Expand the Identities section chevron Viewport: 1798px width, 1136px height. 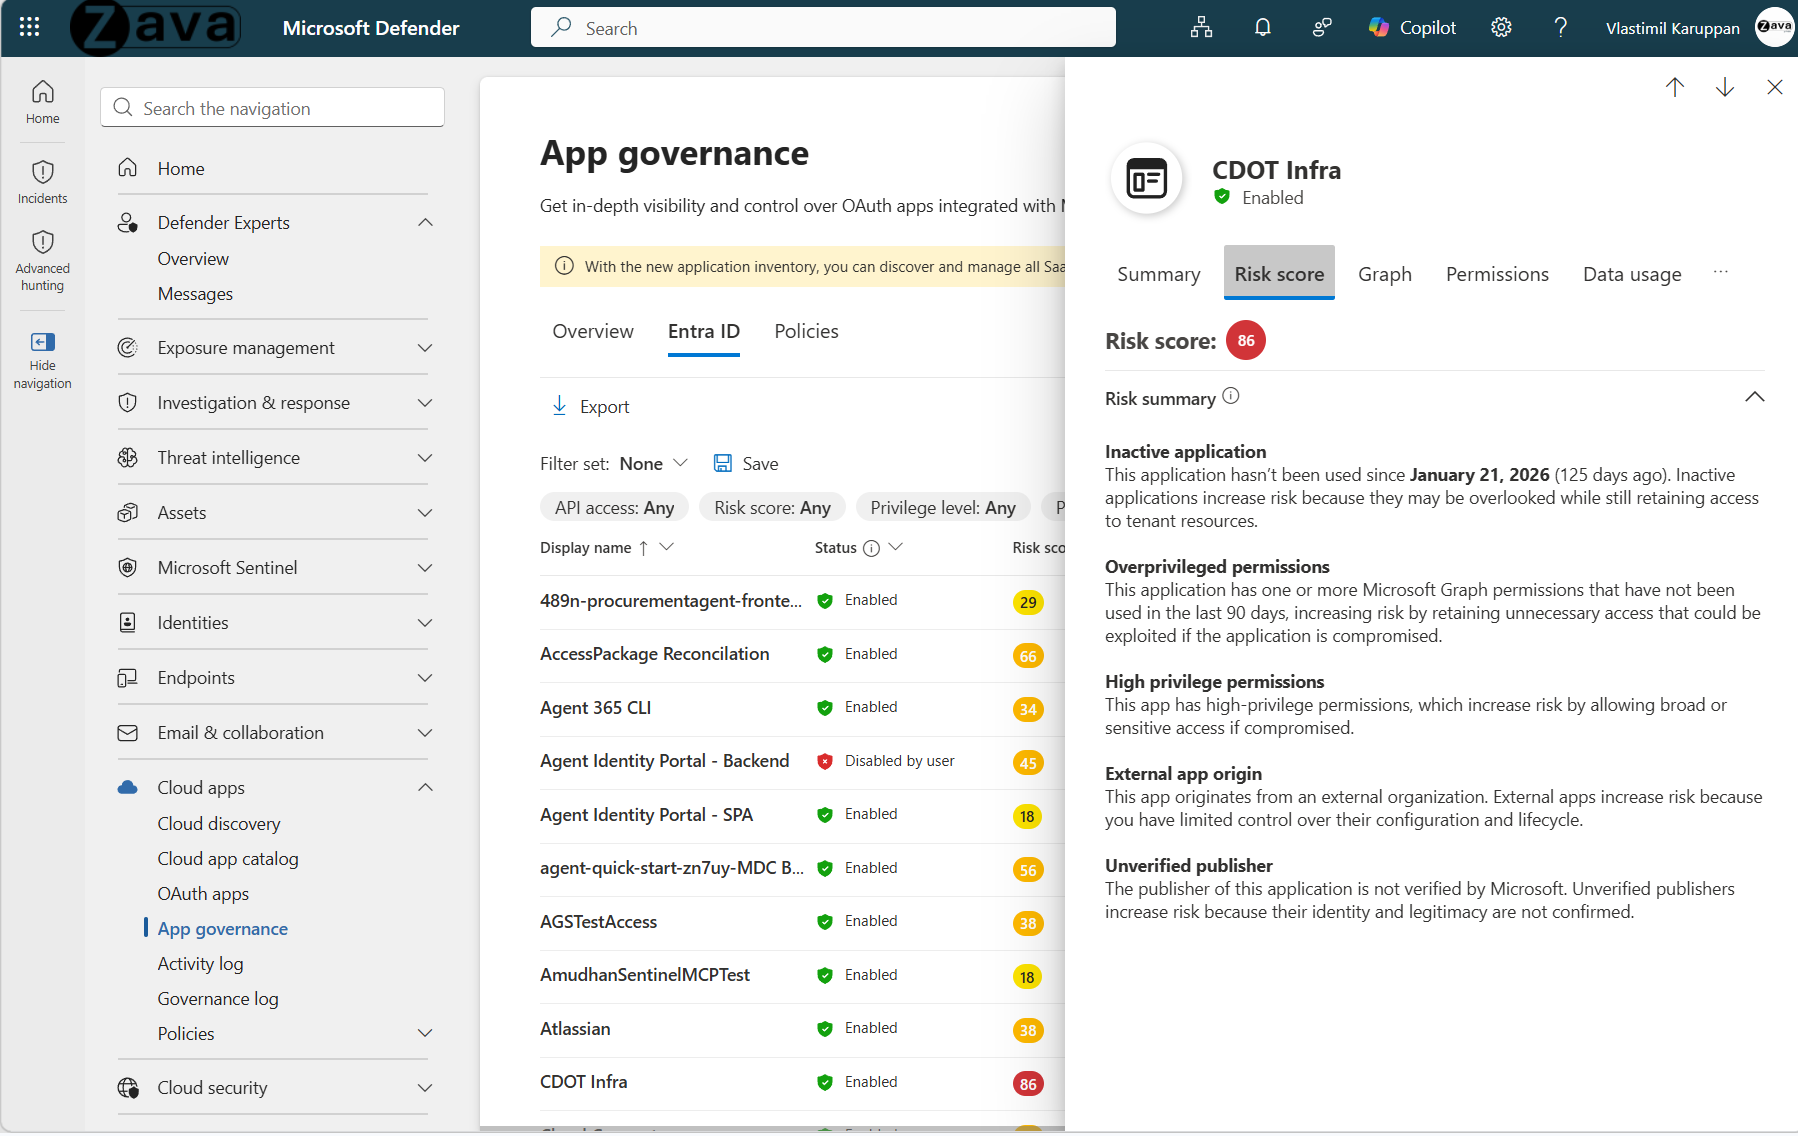(x=425, y=623)
